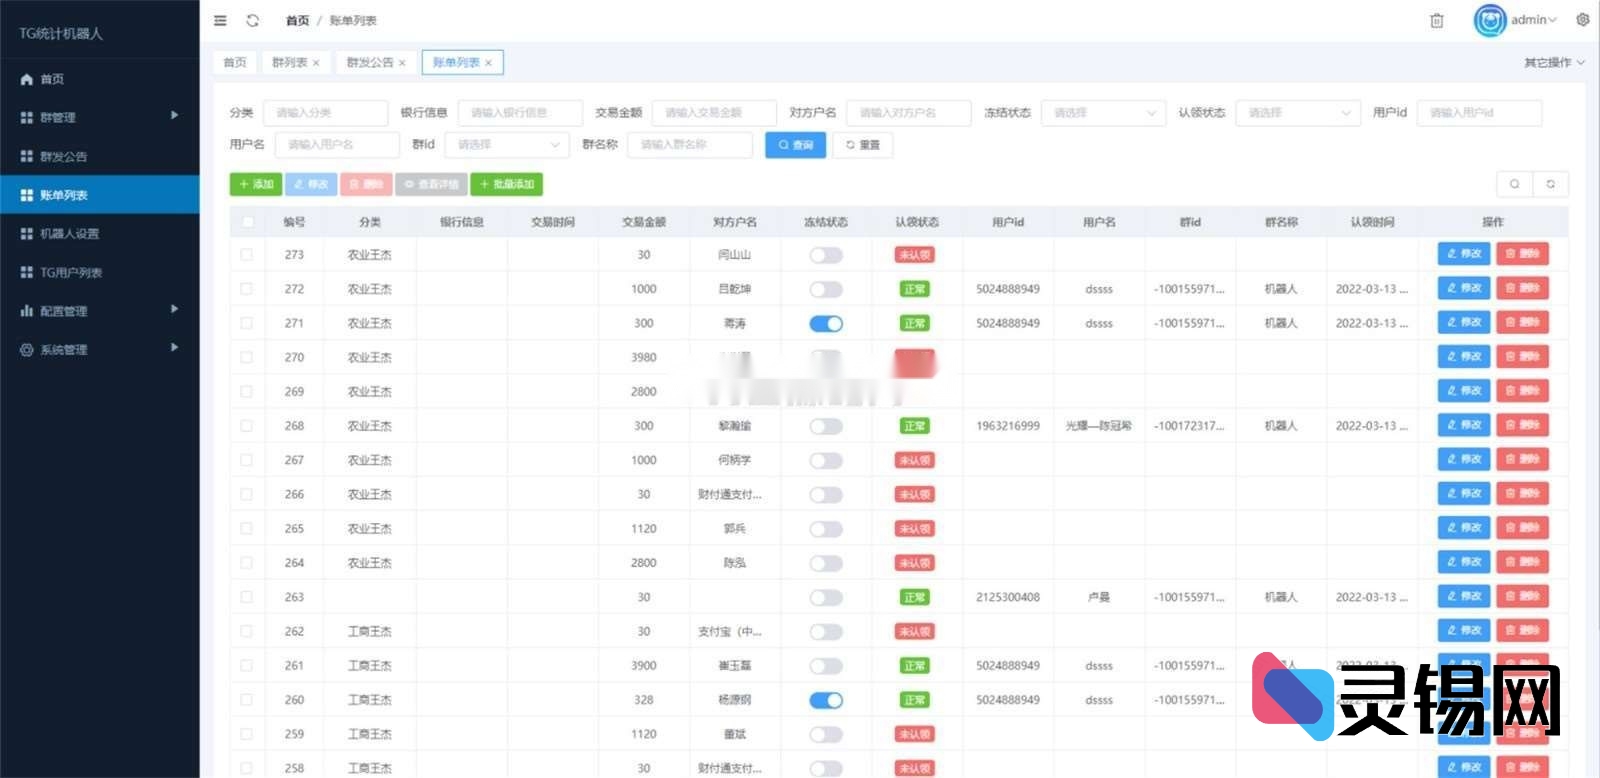
Task: Click the table search icon button
Action: (1514, 184)
